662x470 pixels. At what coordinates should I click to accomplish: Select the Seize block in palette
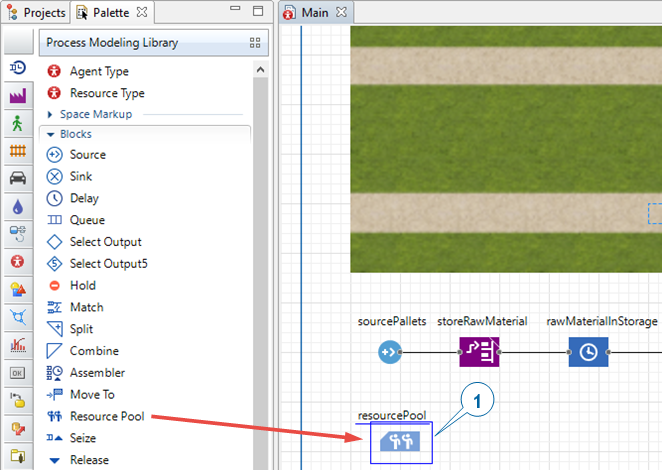tap(71, 438)
